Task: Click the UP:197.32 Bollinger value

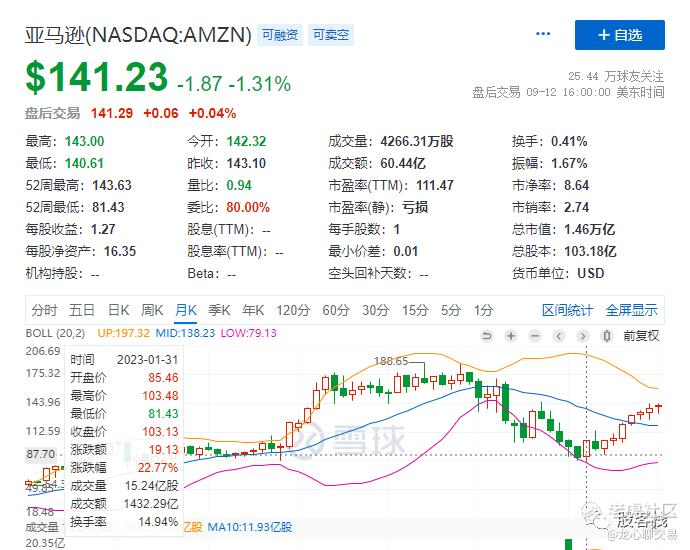Action: coord(123,333)
